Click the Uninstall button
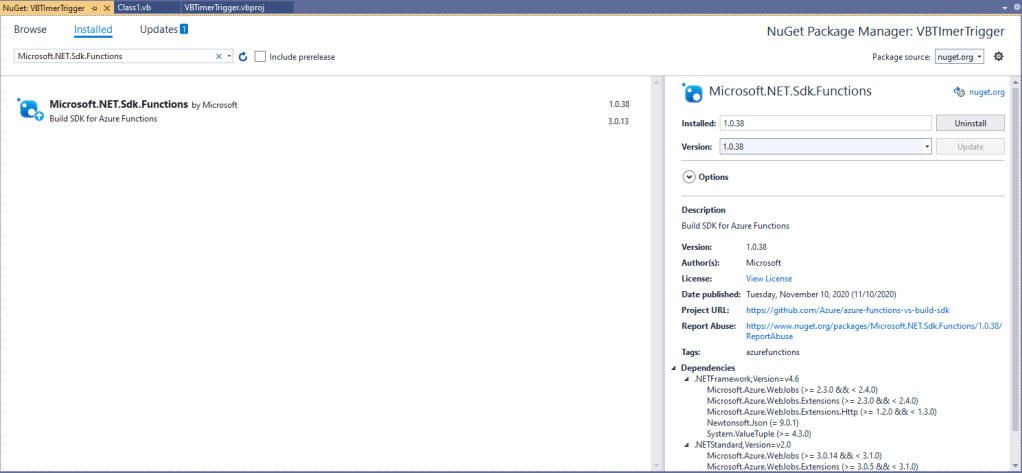Viewport: 1022px width, 473px height. click(970, 123)
